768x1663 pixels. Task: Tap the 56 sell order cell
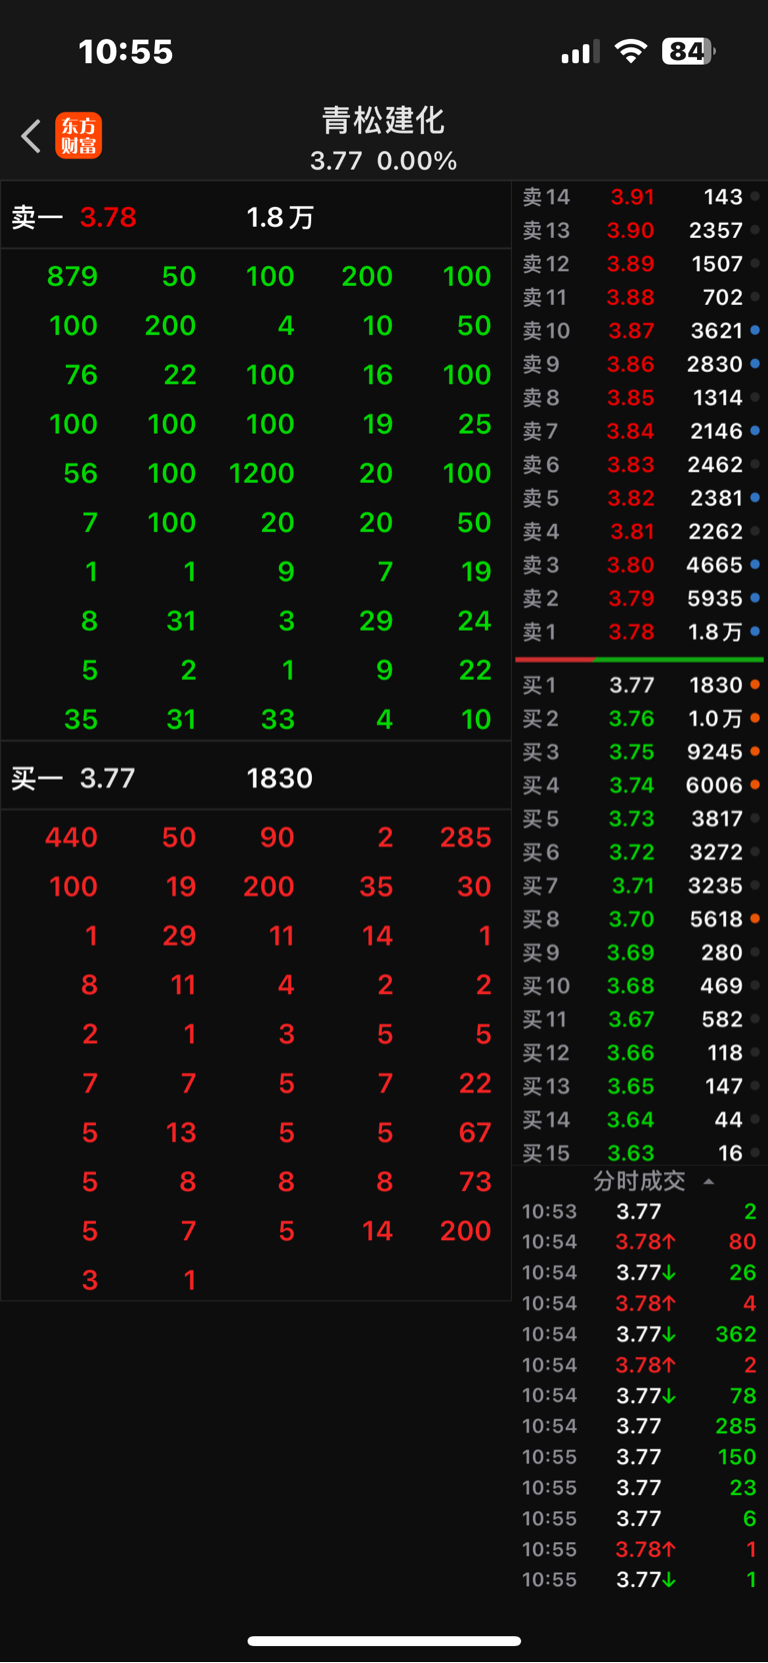coord(81,473)
